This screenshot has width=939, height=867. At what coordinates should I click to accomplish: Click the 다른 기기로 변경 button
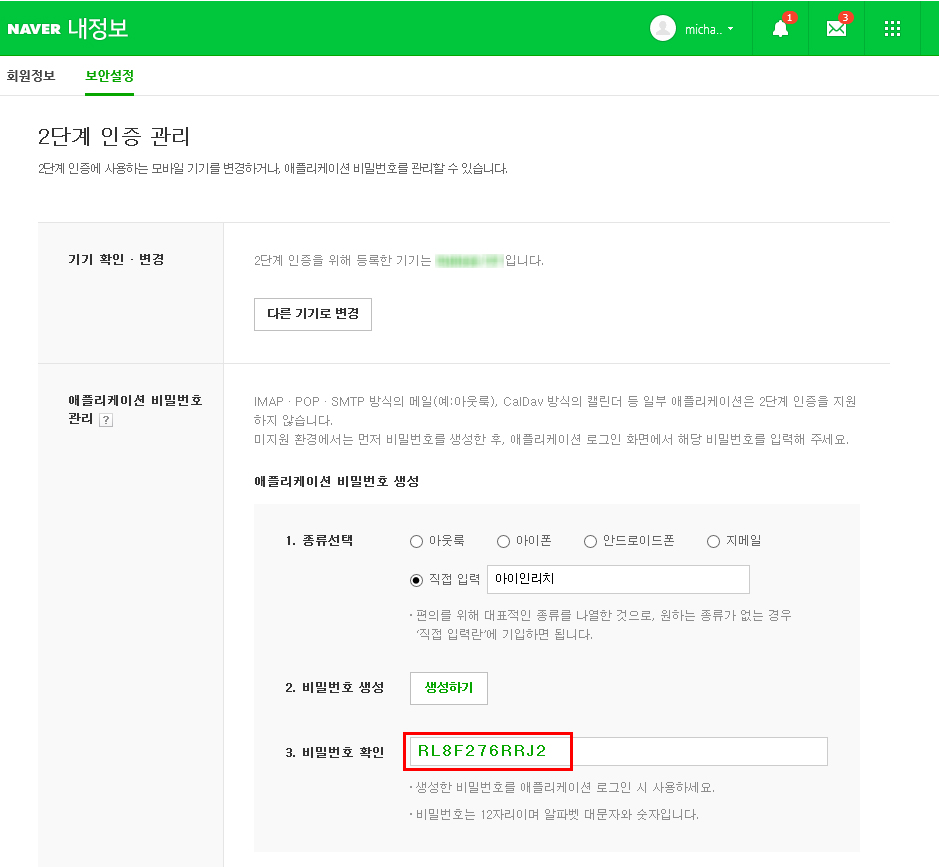point(313,313)
